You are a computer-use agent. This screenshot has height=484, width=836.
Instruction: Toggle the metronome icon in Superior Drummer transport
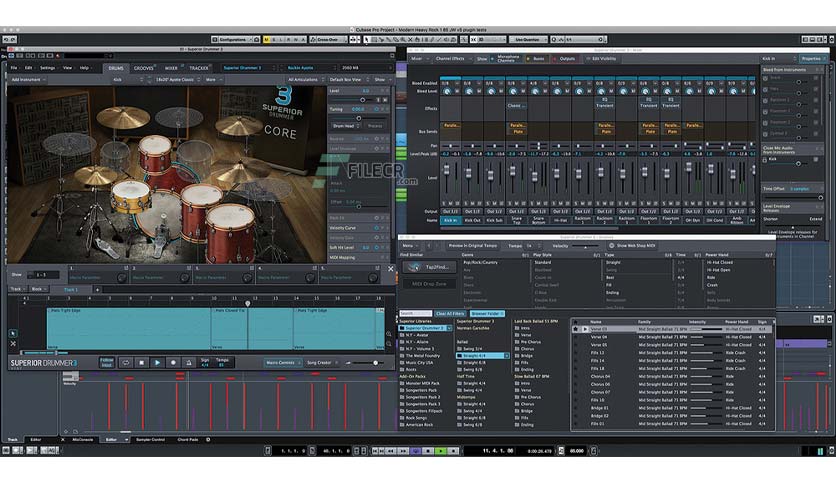point(189,363)
